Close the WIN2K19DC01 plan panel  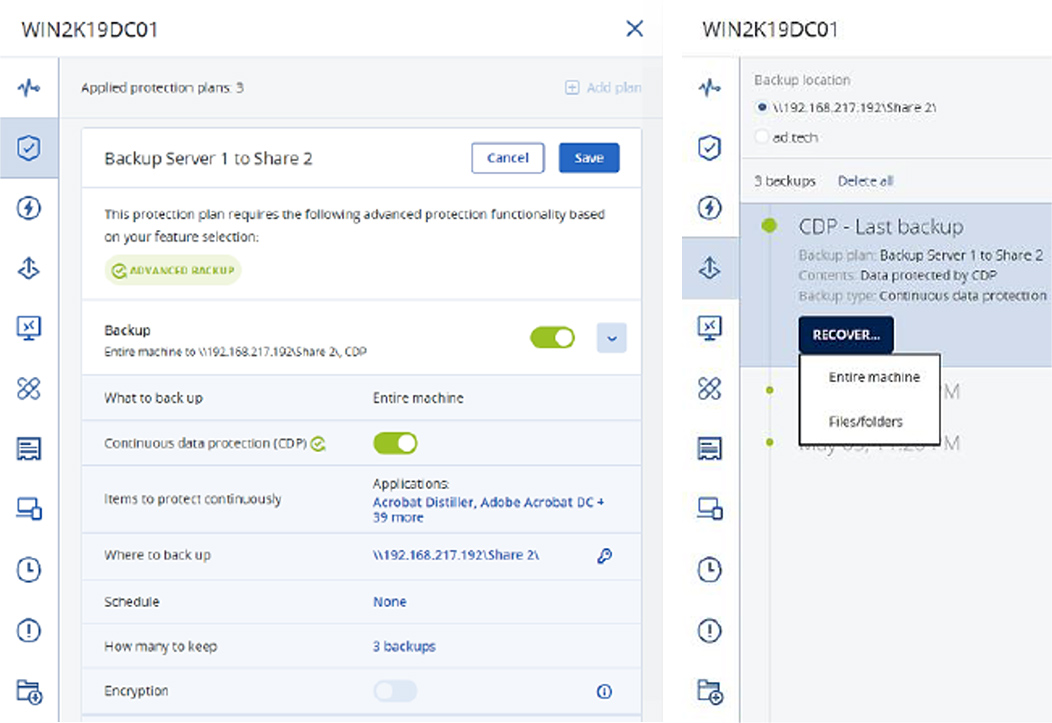635,28
